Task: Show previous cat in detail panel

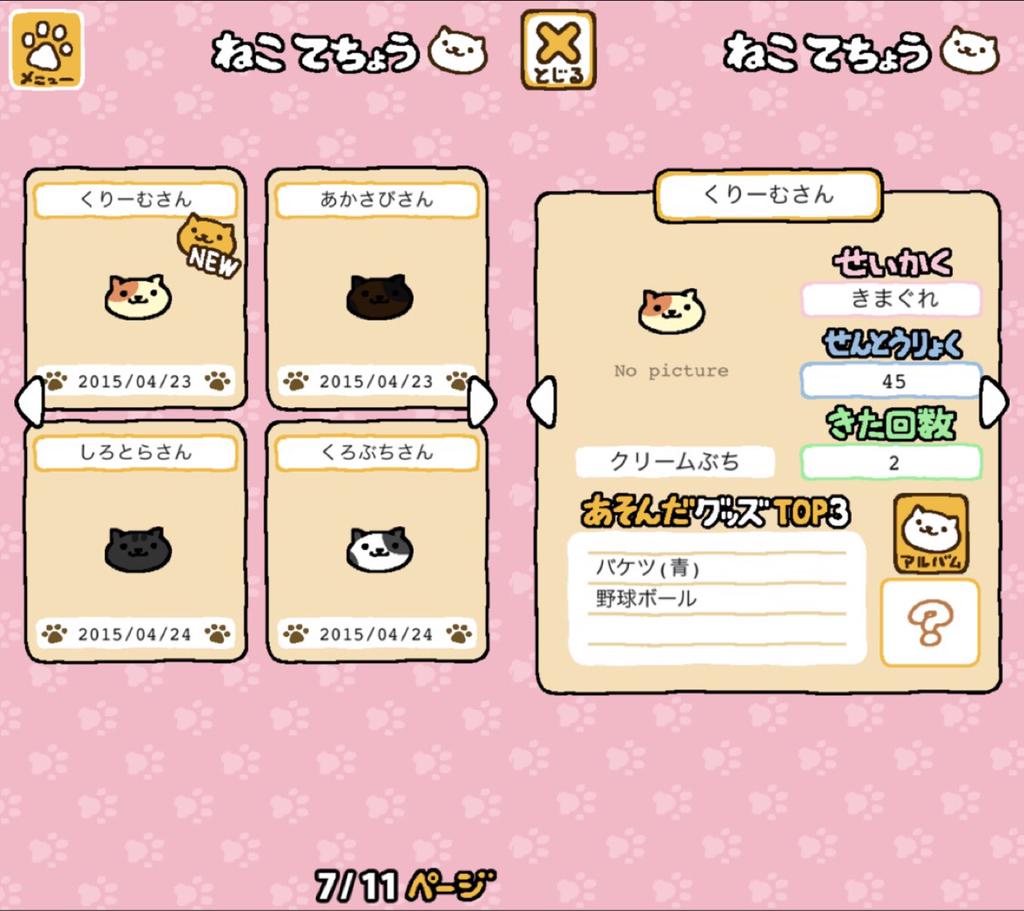Action: [x=542, y=402]
